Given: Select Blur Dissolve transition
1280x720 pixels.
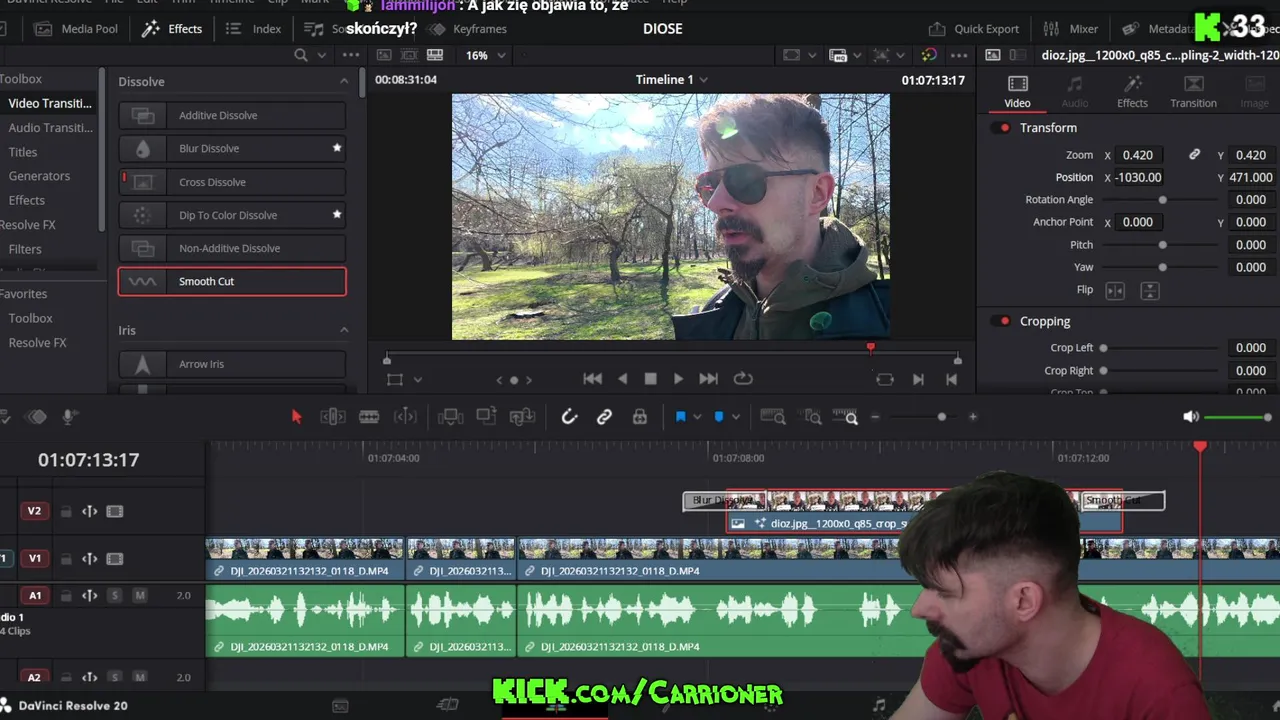Looking at the screenshot, I should click(x=232, y=148).
